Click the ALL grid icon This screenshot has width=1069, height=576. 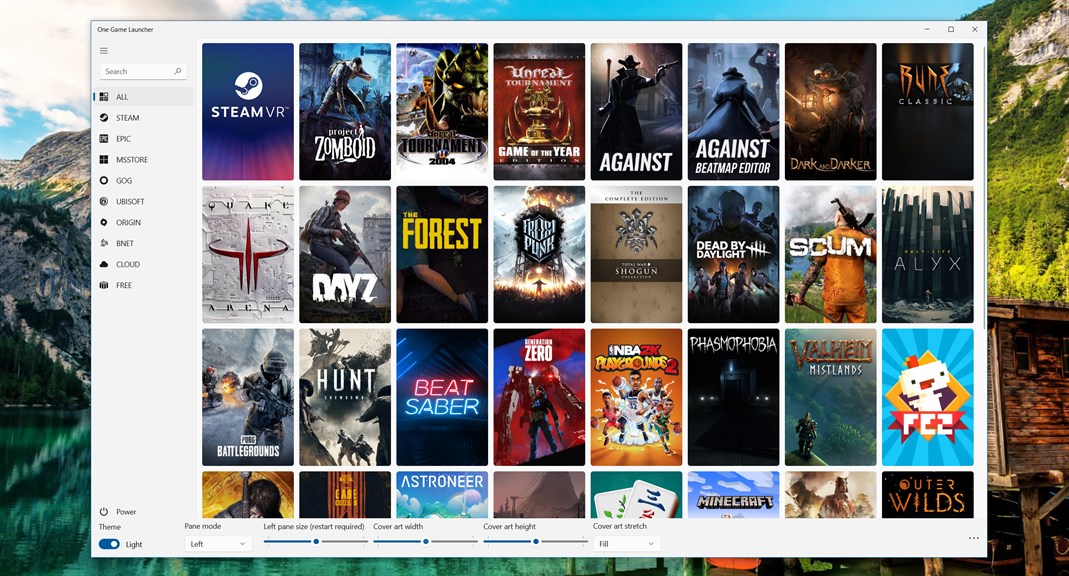[104, 97]
